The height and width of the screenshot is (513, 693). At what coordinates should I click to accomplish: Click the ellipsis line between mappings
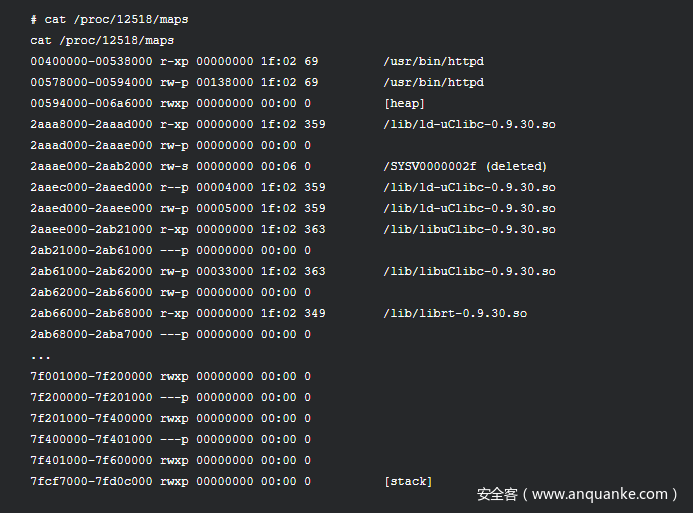[40, 357]
